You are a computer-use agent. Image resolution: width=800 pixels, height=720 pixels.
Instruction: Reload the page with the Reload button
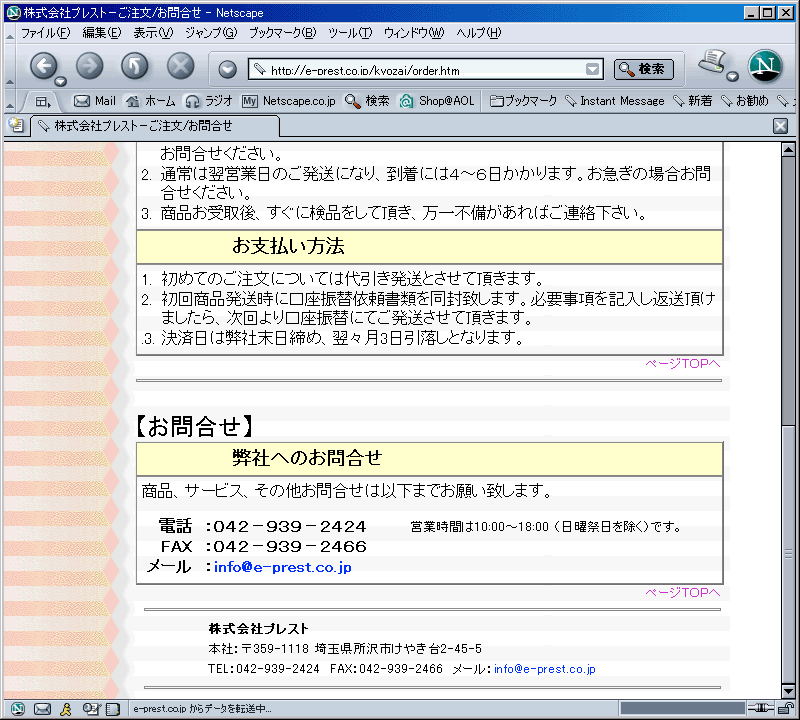(135, 66)
